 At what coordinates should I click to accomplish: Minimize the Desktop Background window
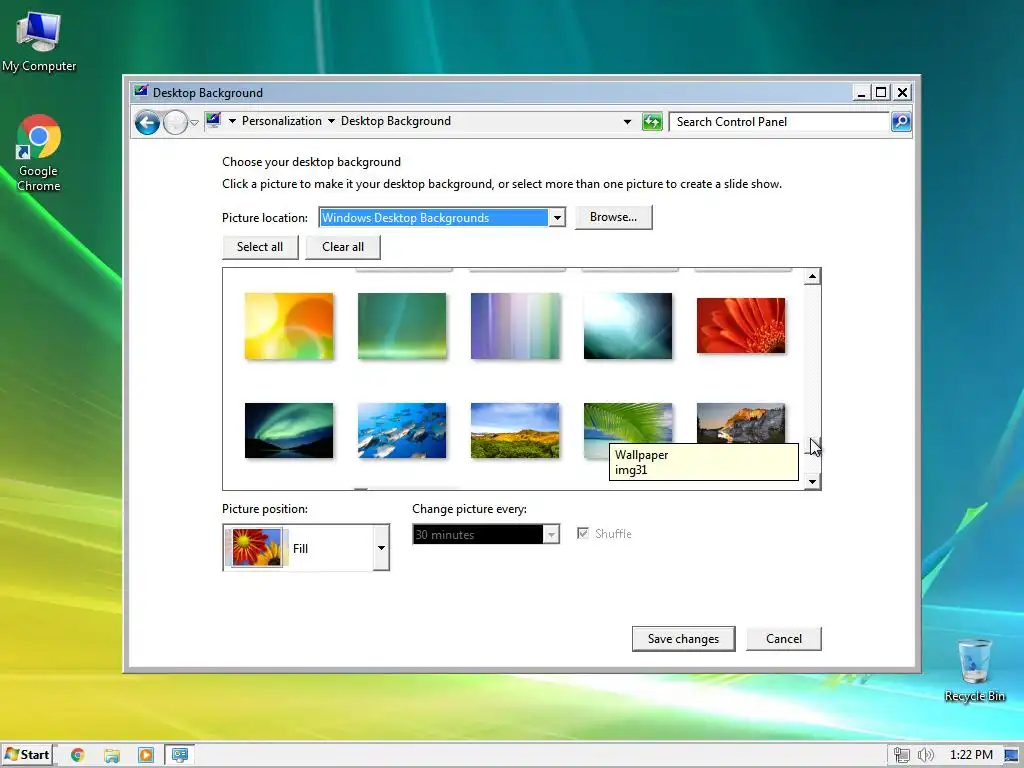[861, 93]
